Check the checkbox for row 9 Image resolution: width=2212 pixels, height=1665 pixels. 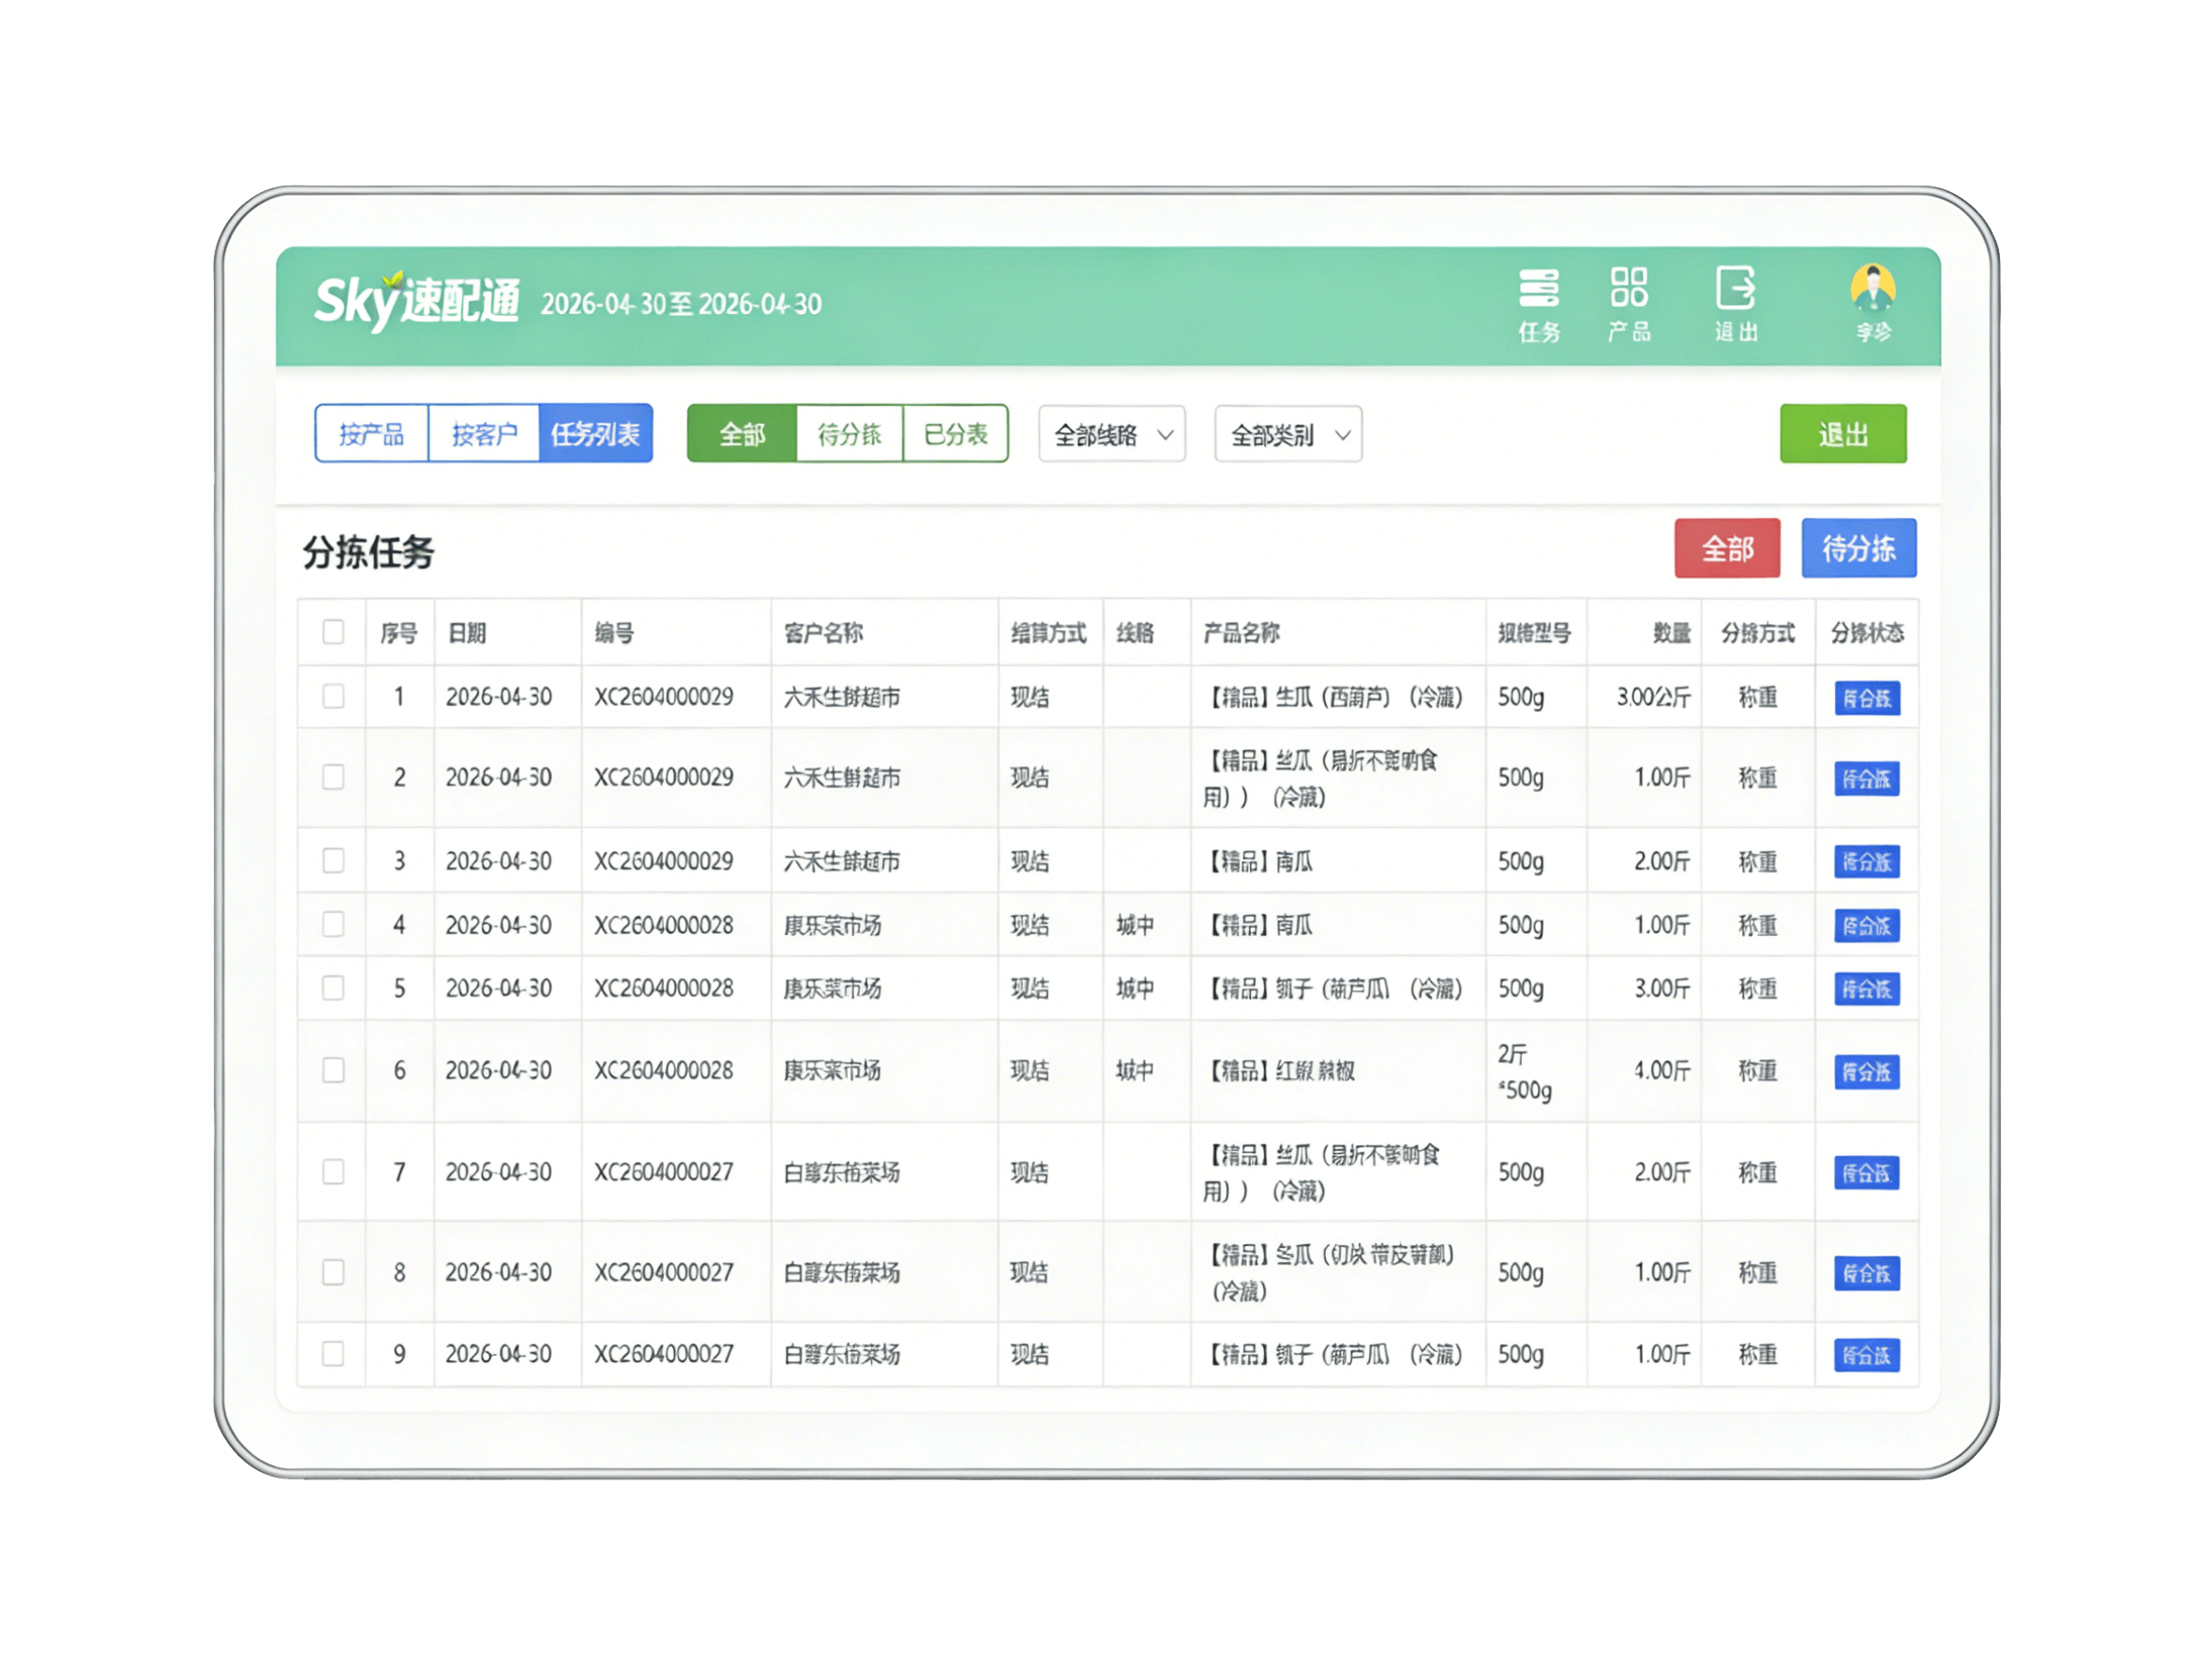coord(333,1353)
